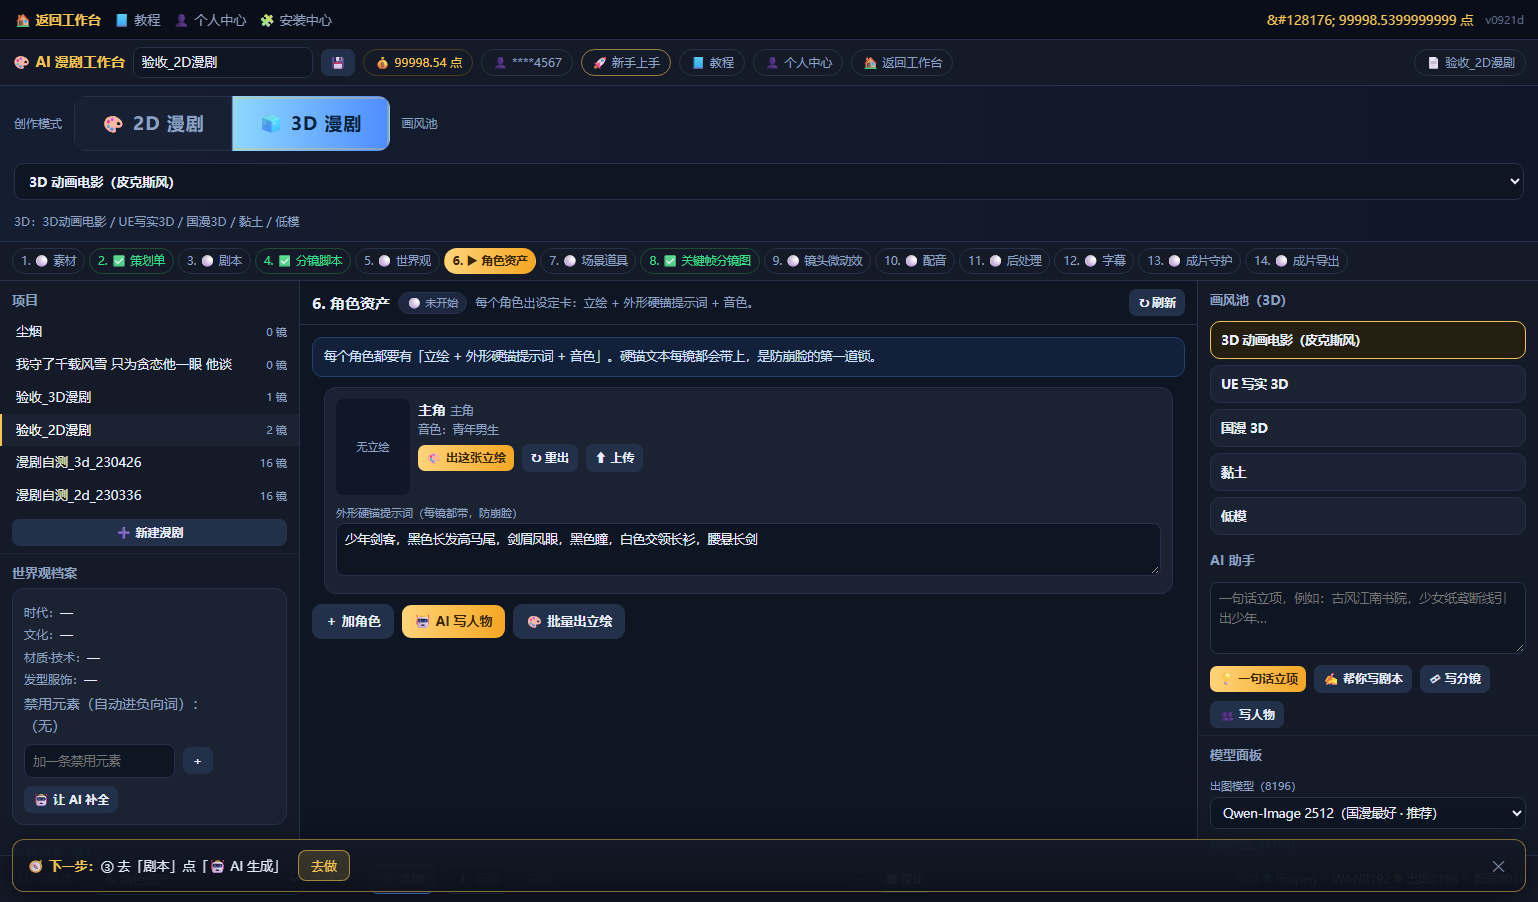This screenshot has height=902, width=1538.
Task: Click 一句话立项 button
Action: pos(1258,679)
